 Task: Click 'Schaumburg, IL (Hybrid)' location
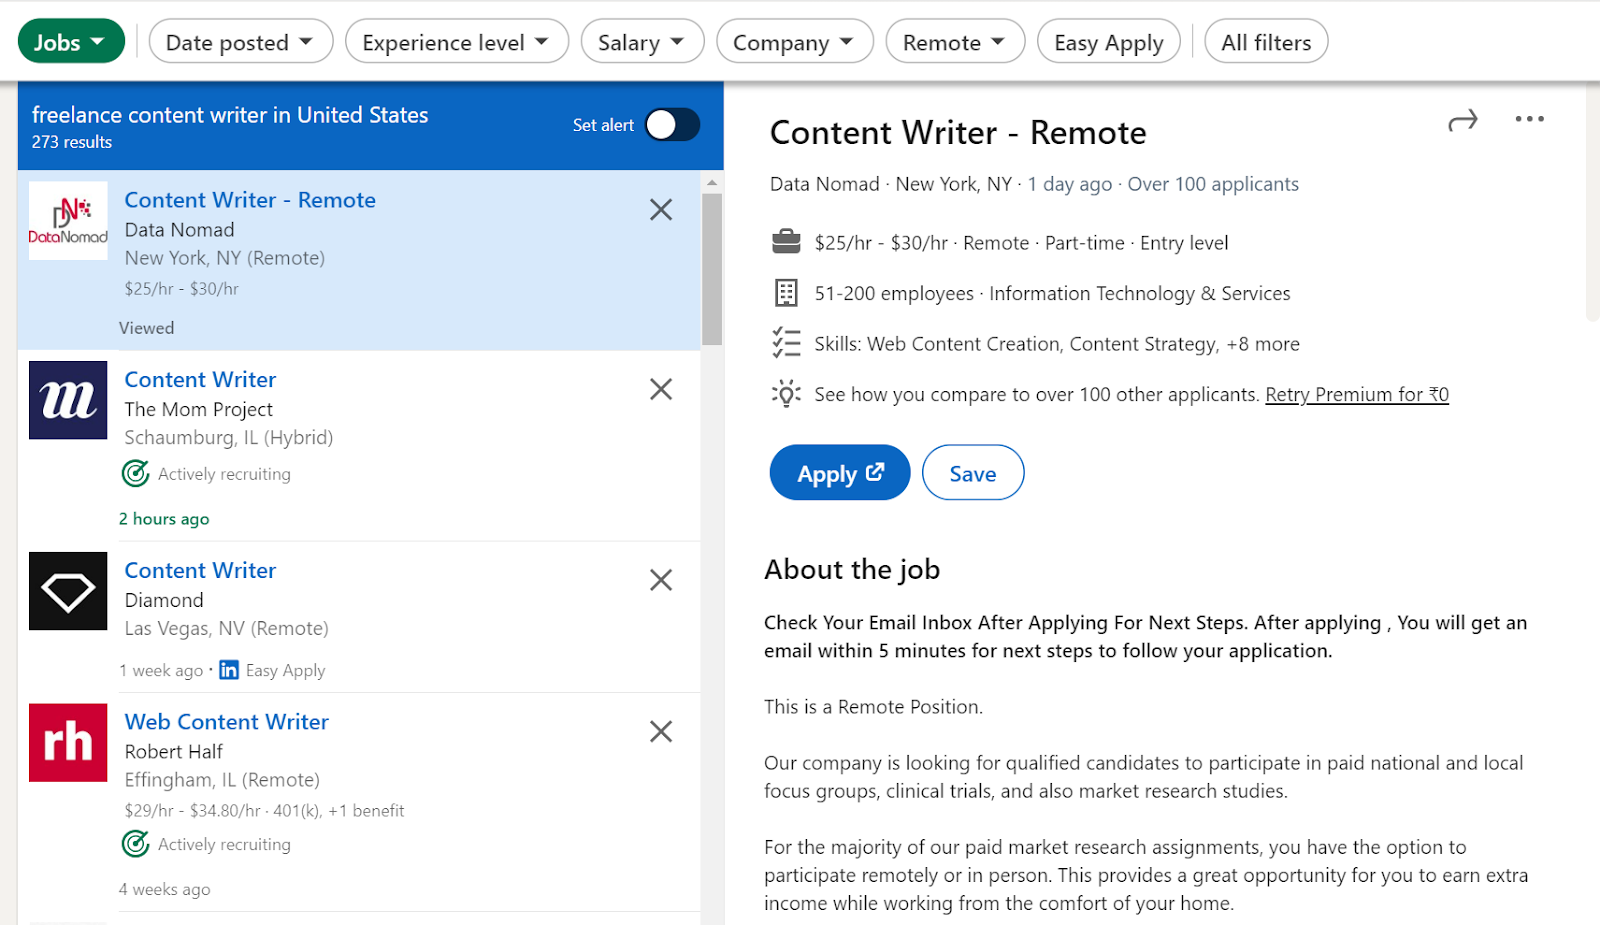click(x=229, y=437)
